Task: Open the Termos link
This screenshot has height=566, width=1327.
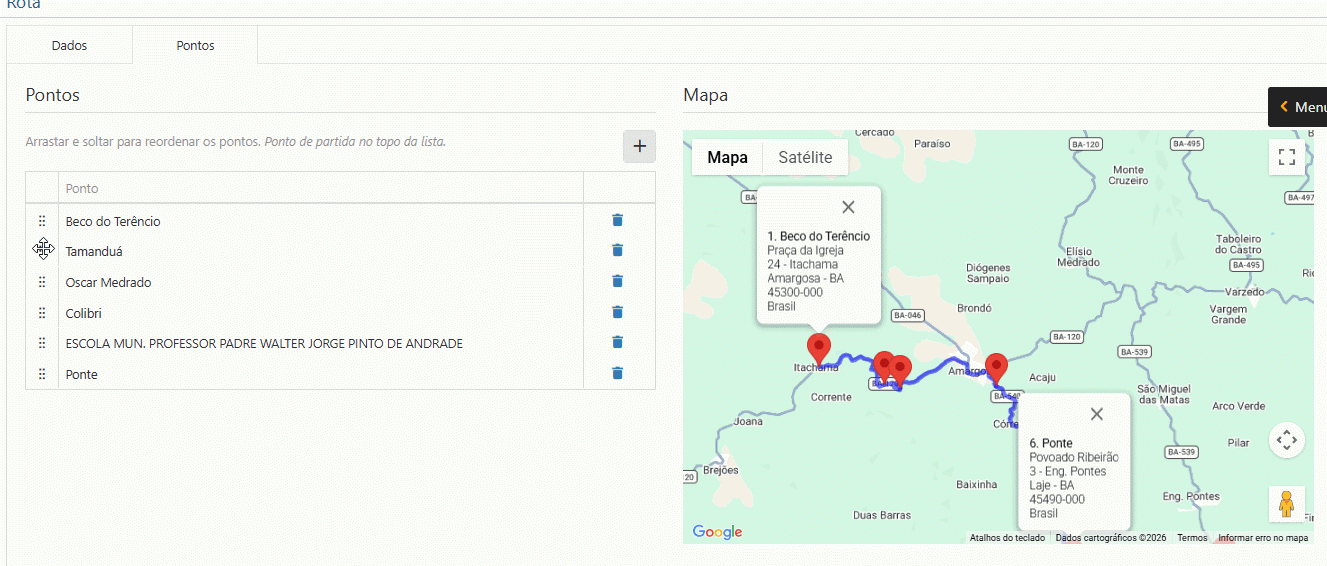Action: click(1192, 538)
